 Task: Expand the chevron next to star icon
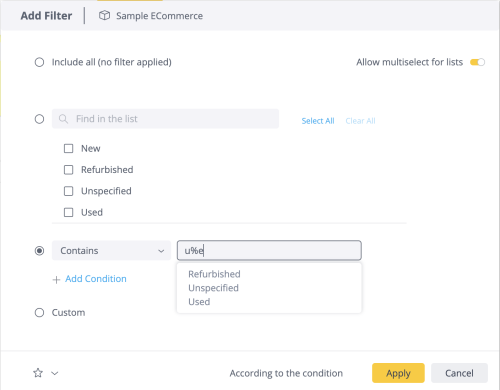click(55, 373)
